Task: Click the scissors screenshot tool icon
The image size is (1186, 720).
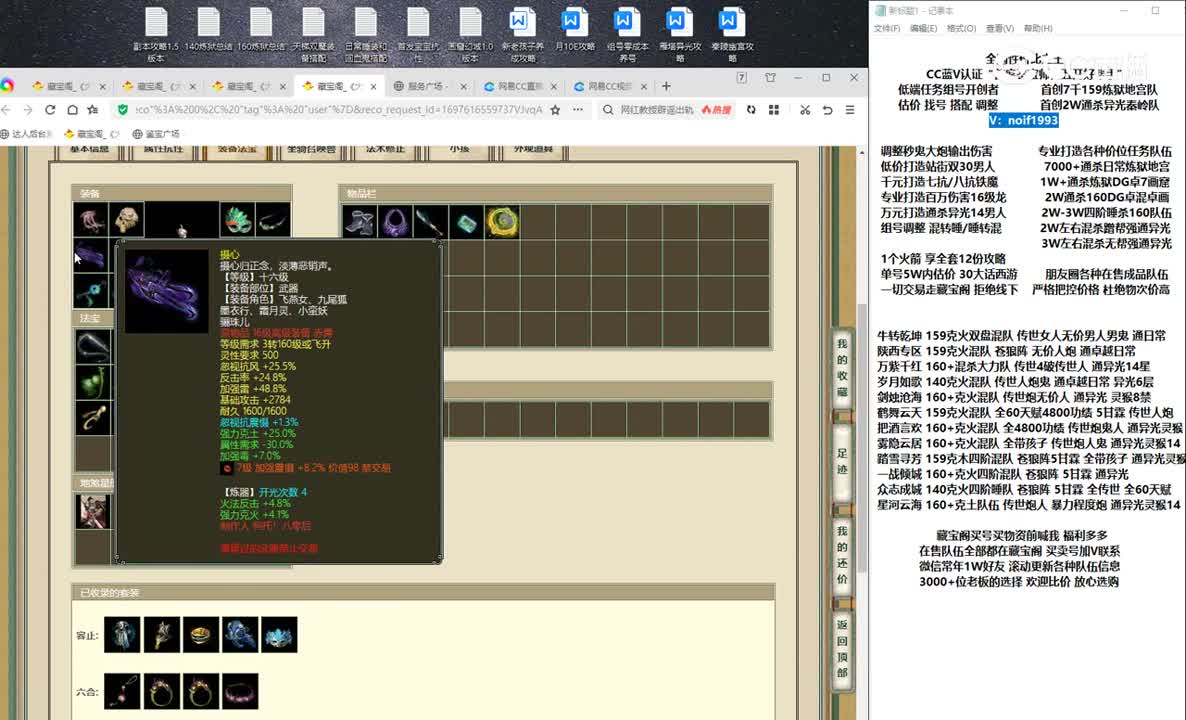Action: pos(805,110)
